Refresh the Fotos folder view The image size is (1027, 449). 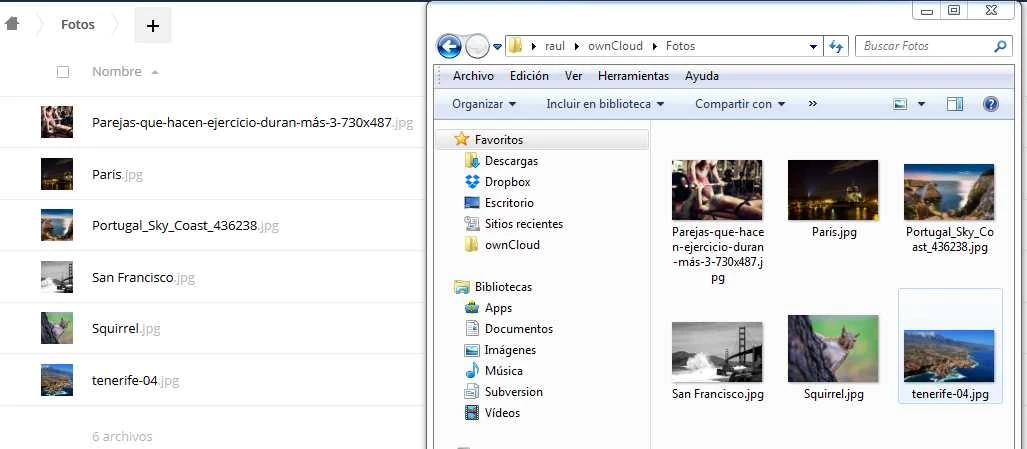(x=836, y=46)
